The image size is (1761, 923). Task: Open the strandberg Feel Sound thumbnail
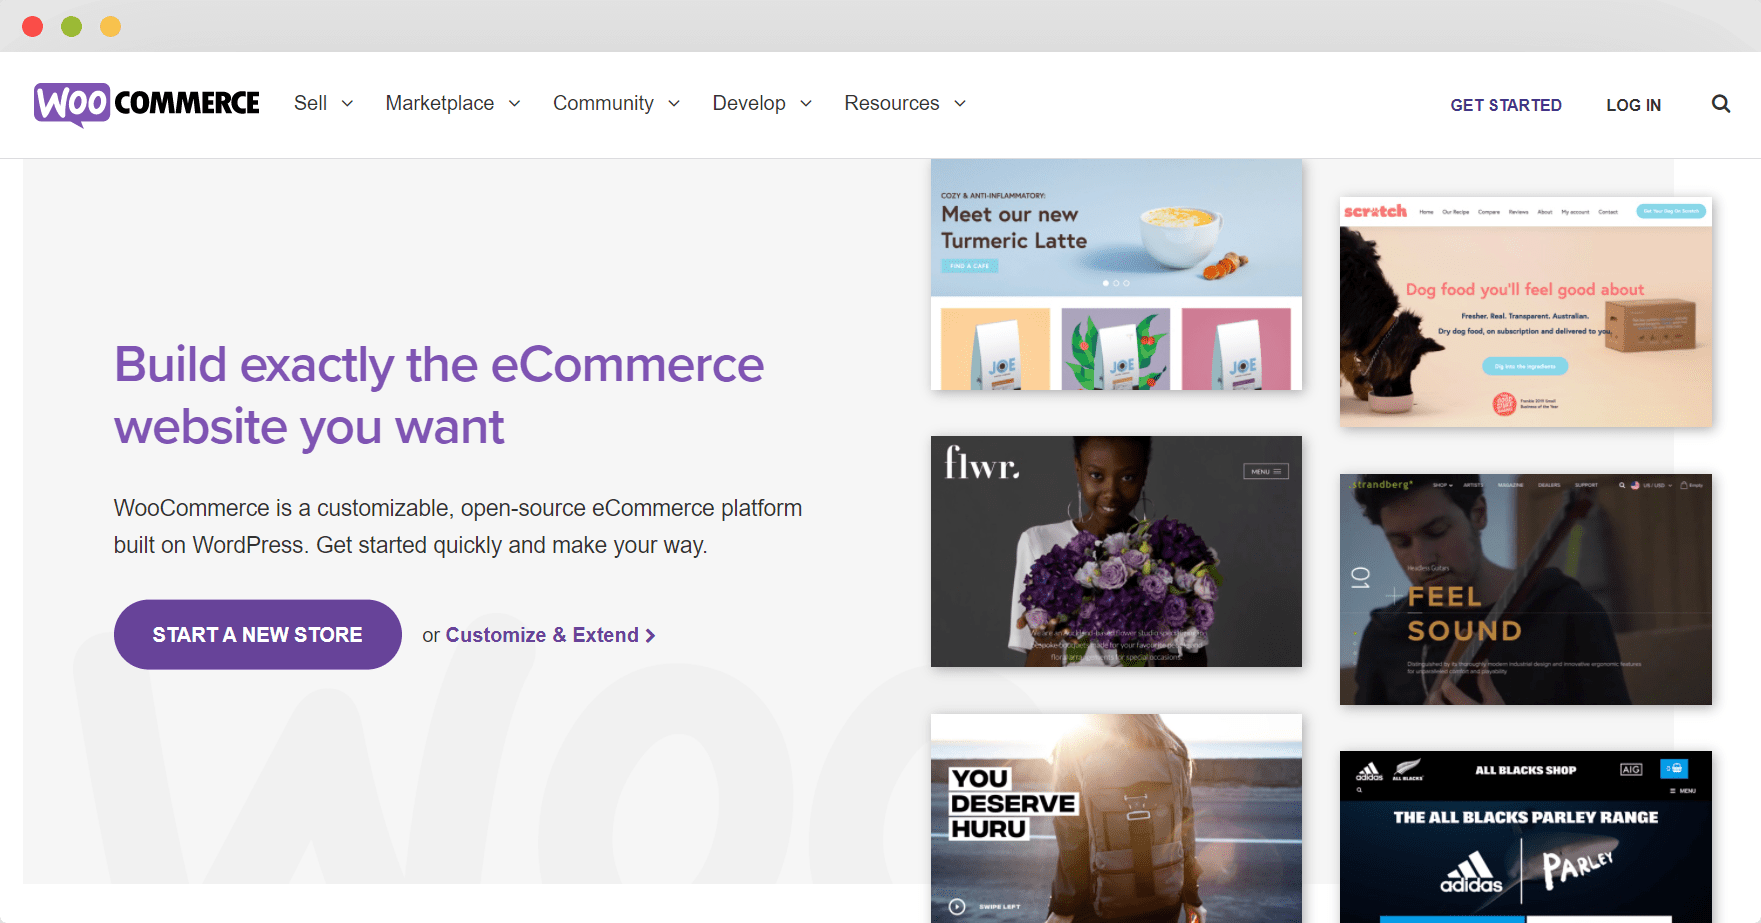click(x=1526, y=589)
